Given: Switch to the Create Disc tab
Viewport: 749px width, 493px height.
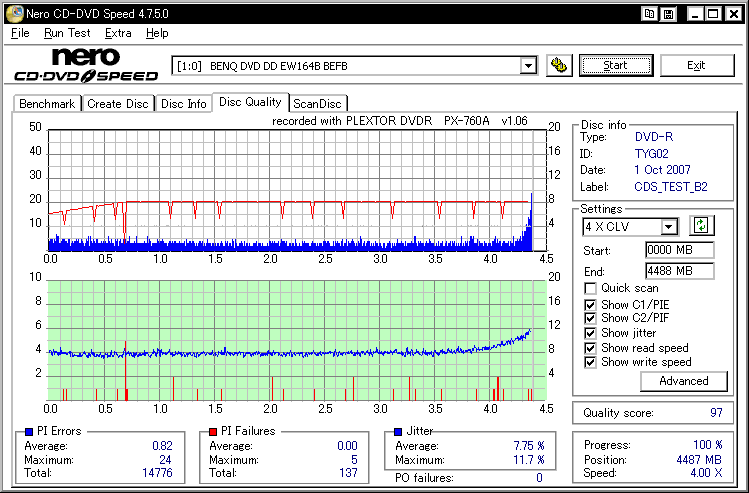Looking at the screenshot, I should (118, 104).
